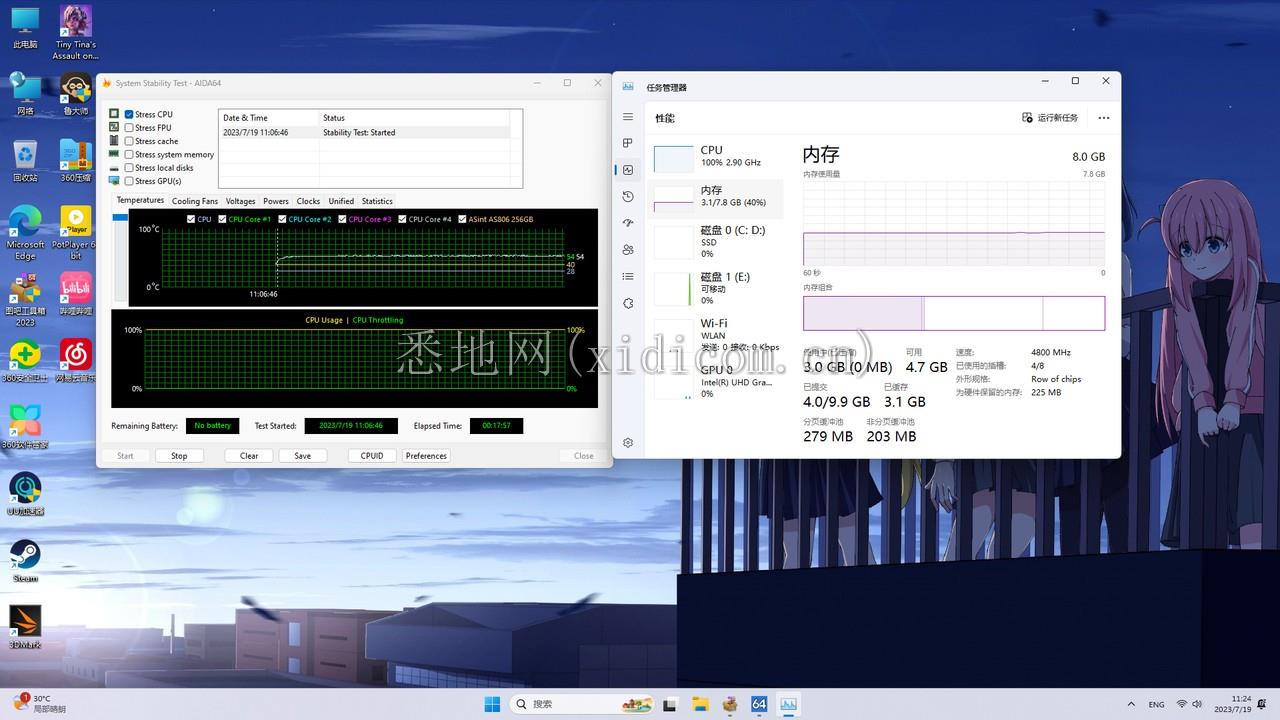Open App history page icon
The image size is (1280, 720).
click(628, 197)
